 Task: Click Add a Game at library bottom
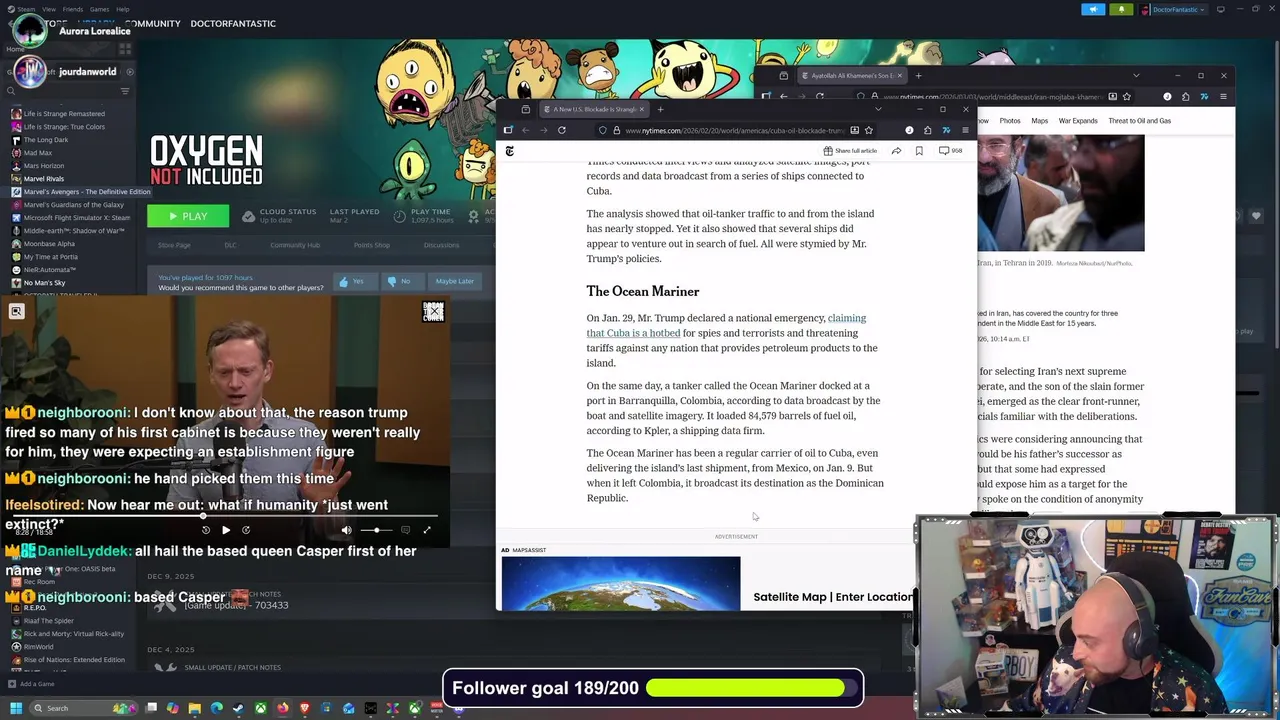[31, 684]
